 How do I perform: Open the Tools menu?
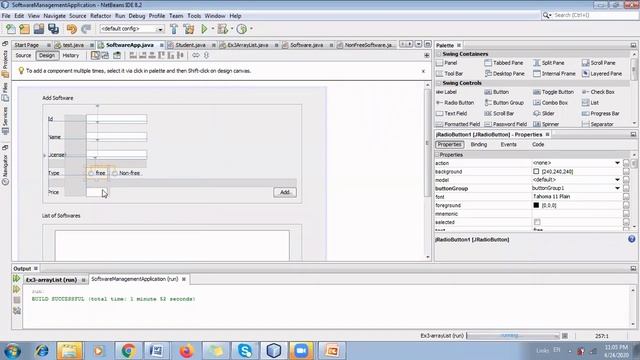tap(194, 16)
